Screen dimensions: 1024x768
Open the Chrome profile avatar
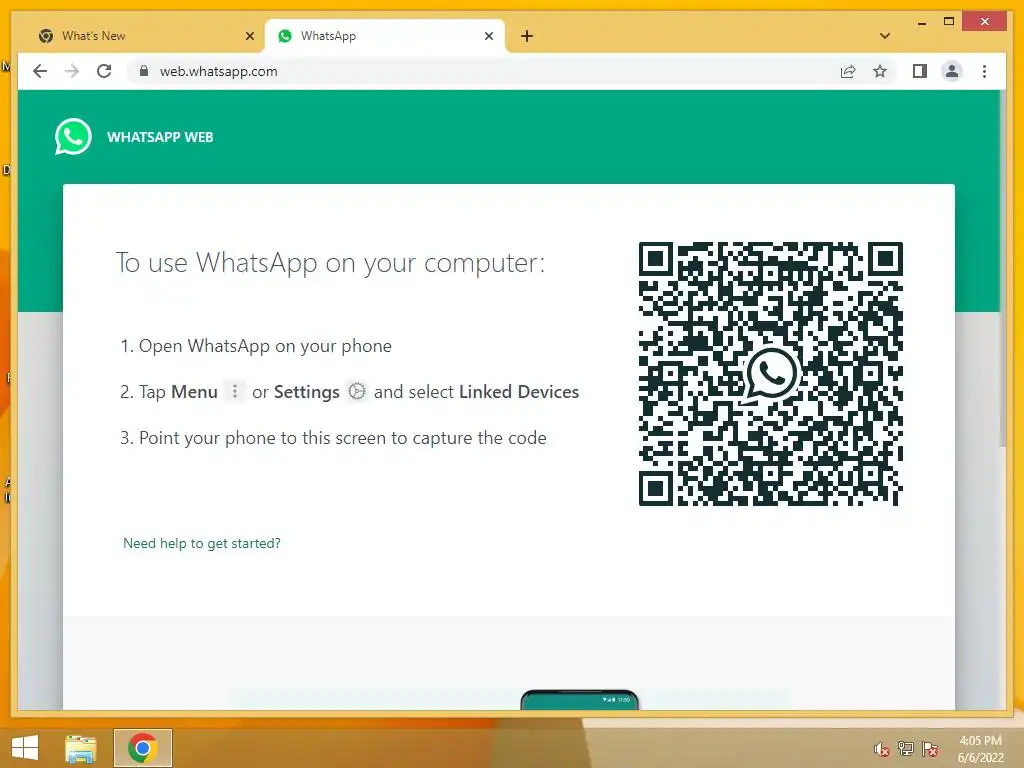click(952, 71)
